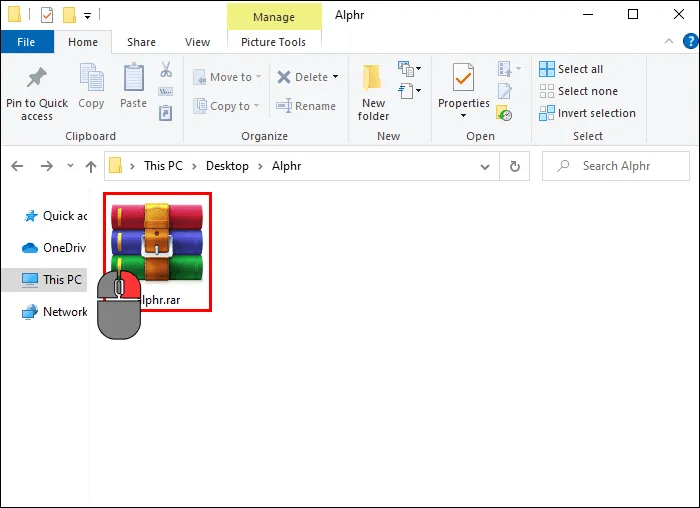Click the Select none ribbon command
The width and height of the screenshot is (700, 508).
click(578, 91)
